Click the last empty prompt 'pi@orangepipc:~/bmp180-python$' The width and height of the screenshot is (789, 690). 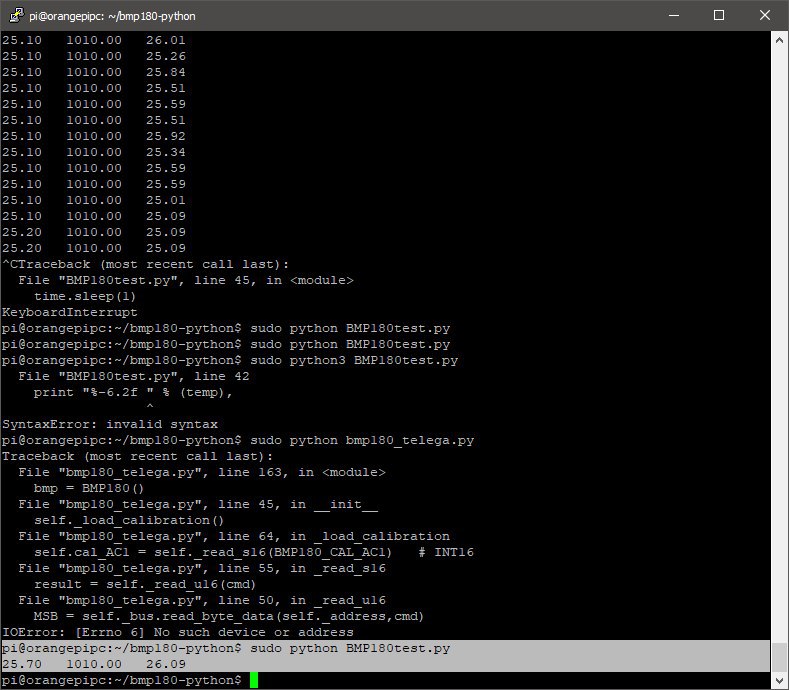pos(121,680)
